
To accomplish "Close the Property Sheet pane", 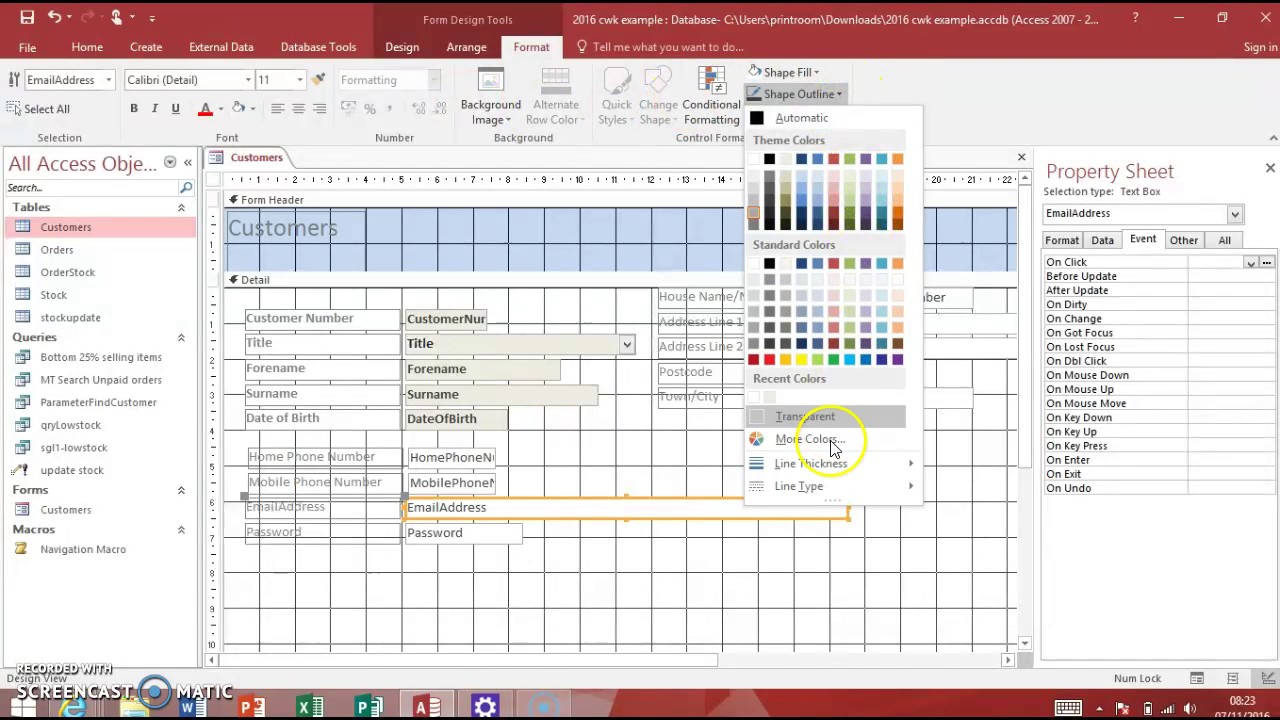I will click(1270, 168).
